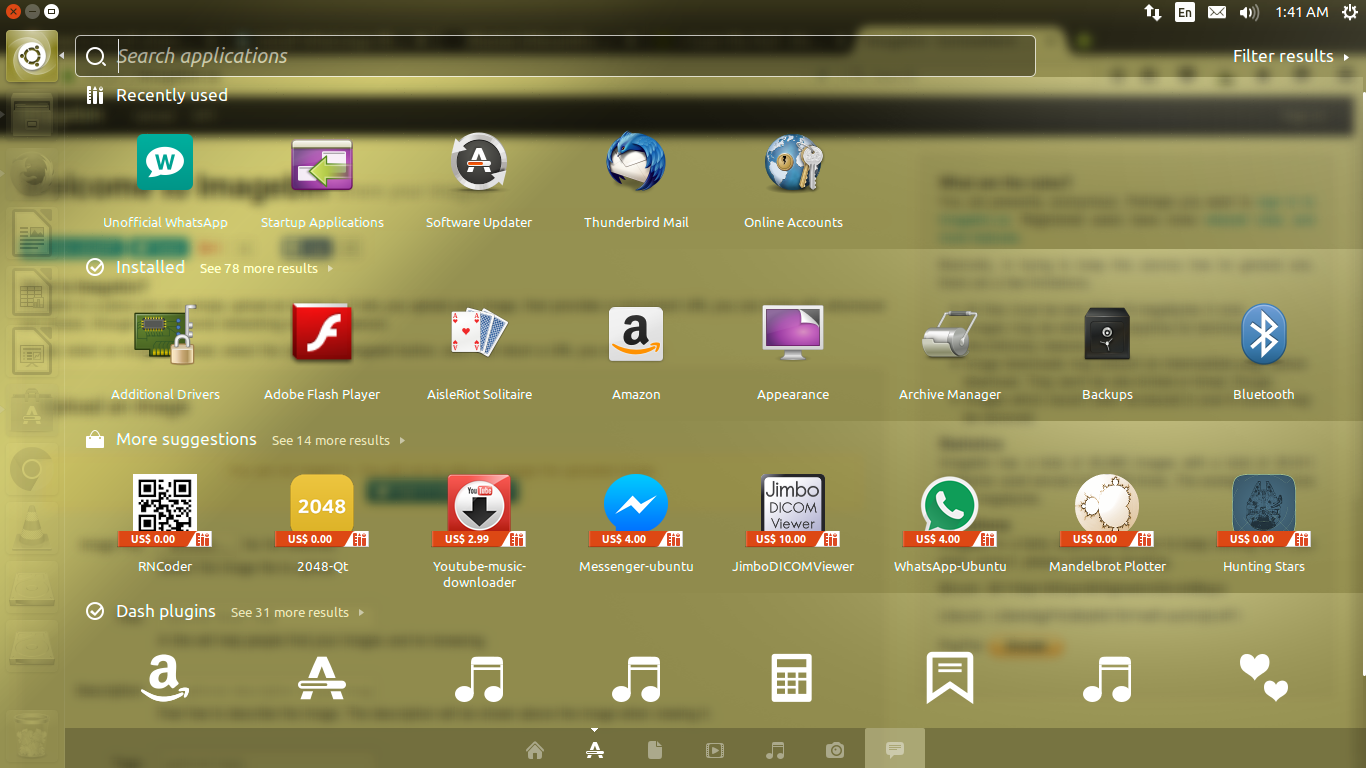1366x768 pixels.
Task: Expand See 78 more results
Action: pyautogui.click(x=266, y=268)
